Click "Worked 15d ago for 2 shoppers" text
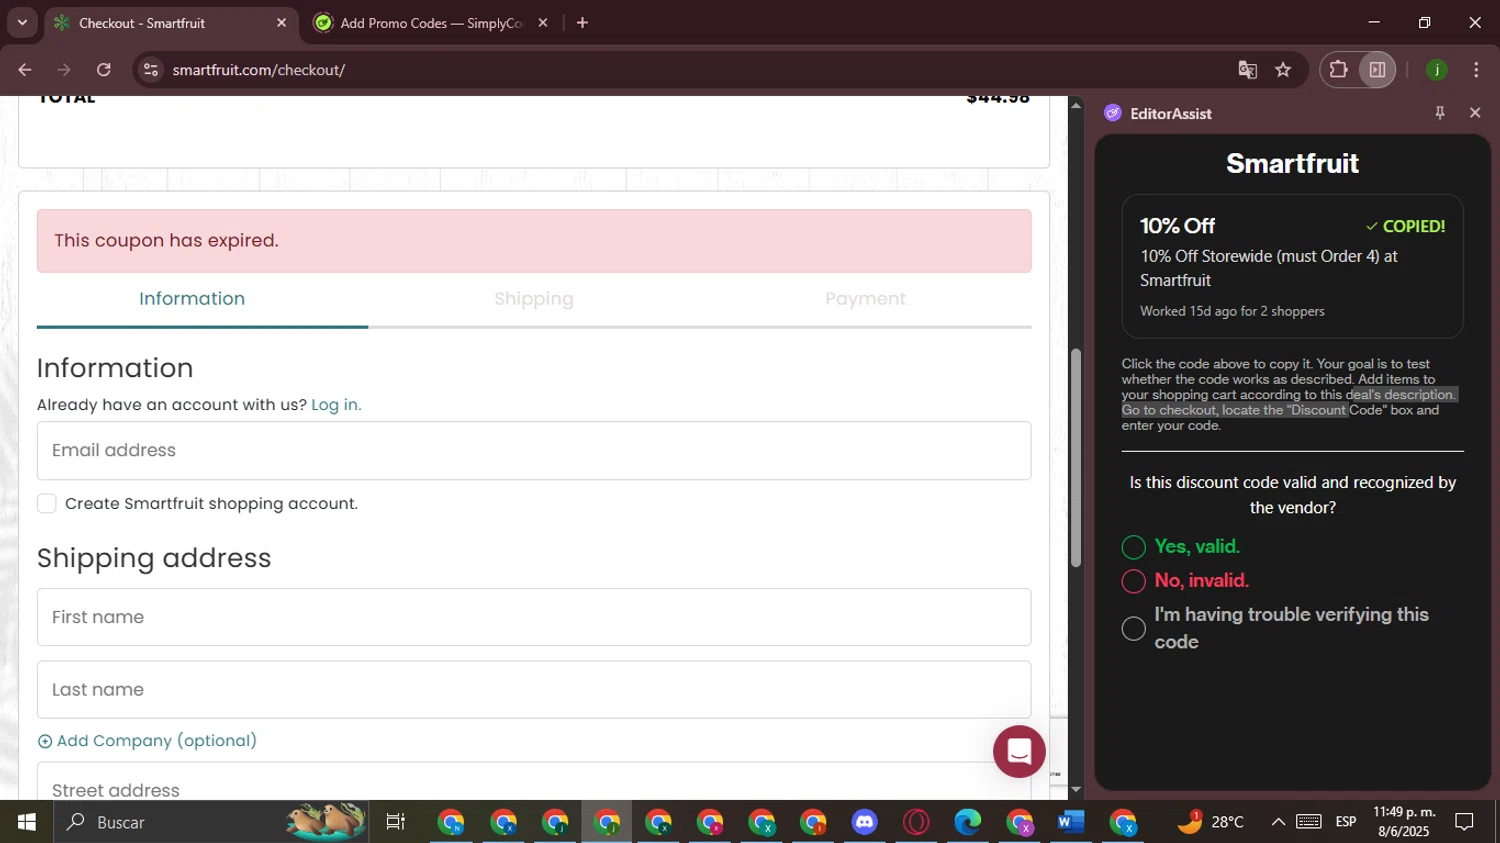The image size is (1500, 843). (x=1232, y=311)
